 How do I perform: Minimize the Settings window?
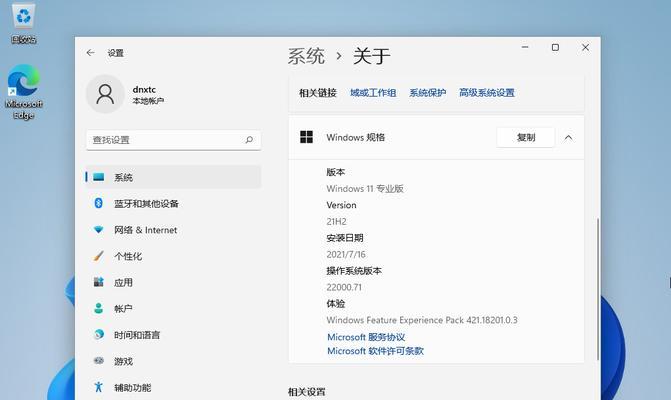pyautogui.click(x=525, y=47)
